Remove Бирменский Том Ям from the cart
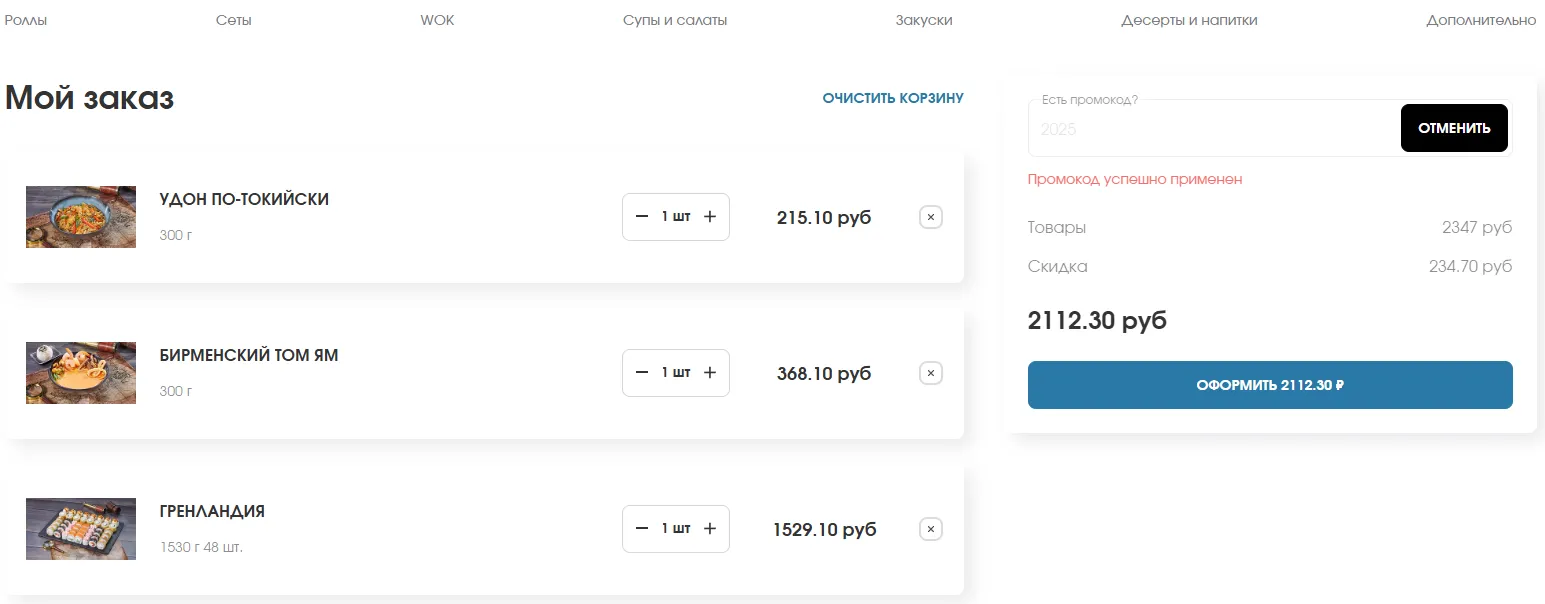 [930, 373]
